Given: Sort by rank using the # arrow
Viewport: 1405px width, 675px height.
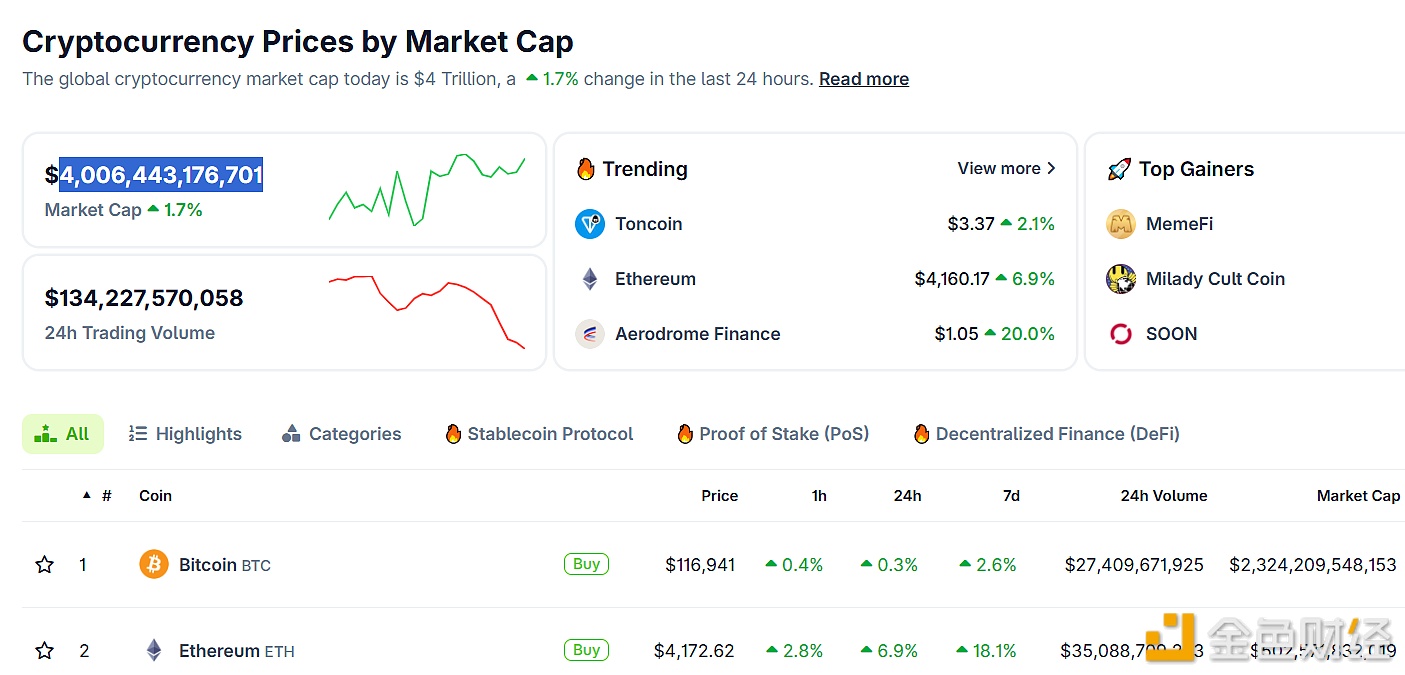Looking at the screenshot, I should click(x=87, y=496).
